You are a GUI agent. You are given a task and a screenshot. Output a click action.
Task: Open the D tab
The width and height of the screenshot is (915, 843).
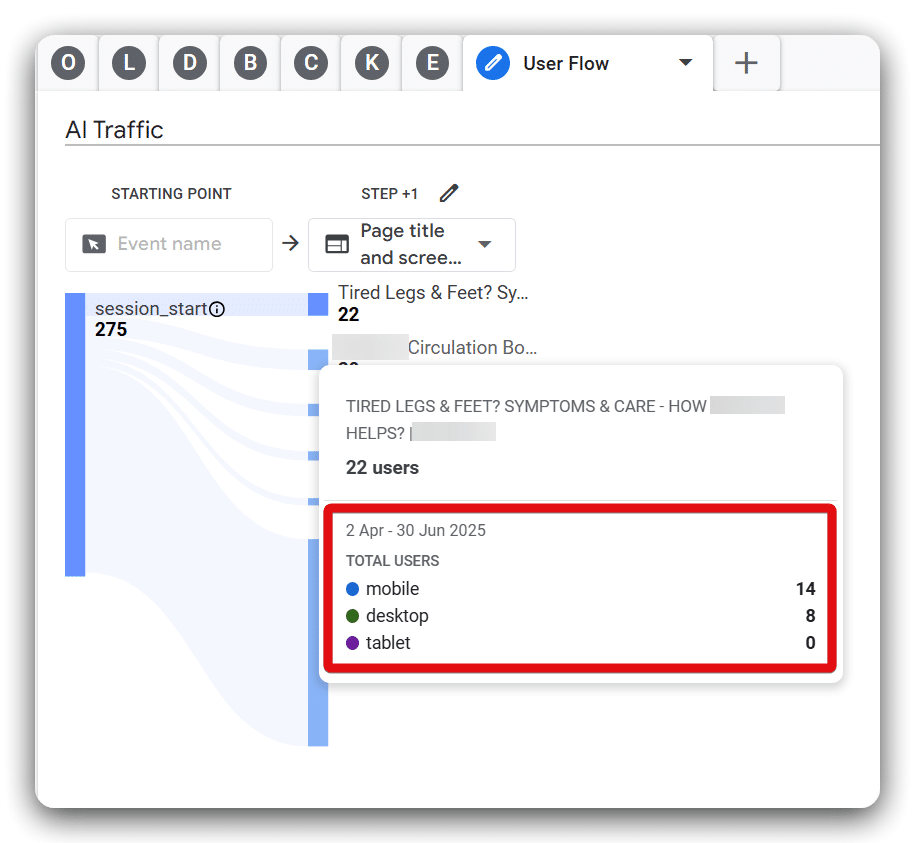point(190,63)
